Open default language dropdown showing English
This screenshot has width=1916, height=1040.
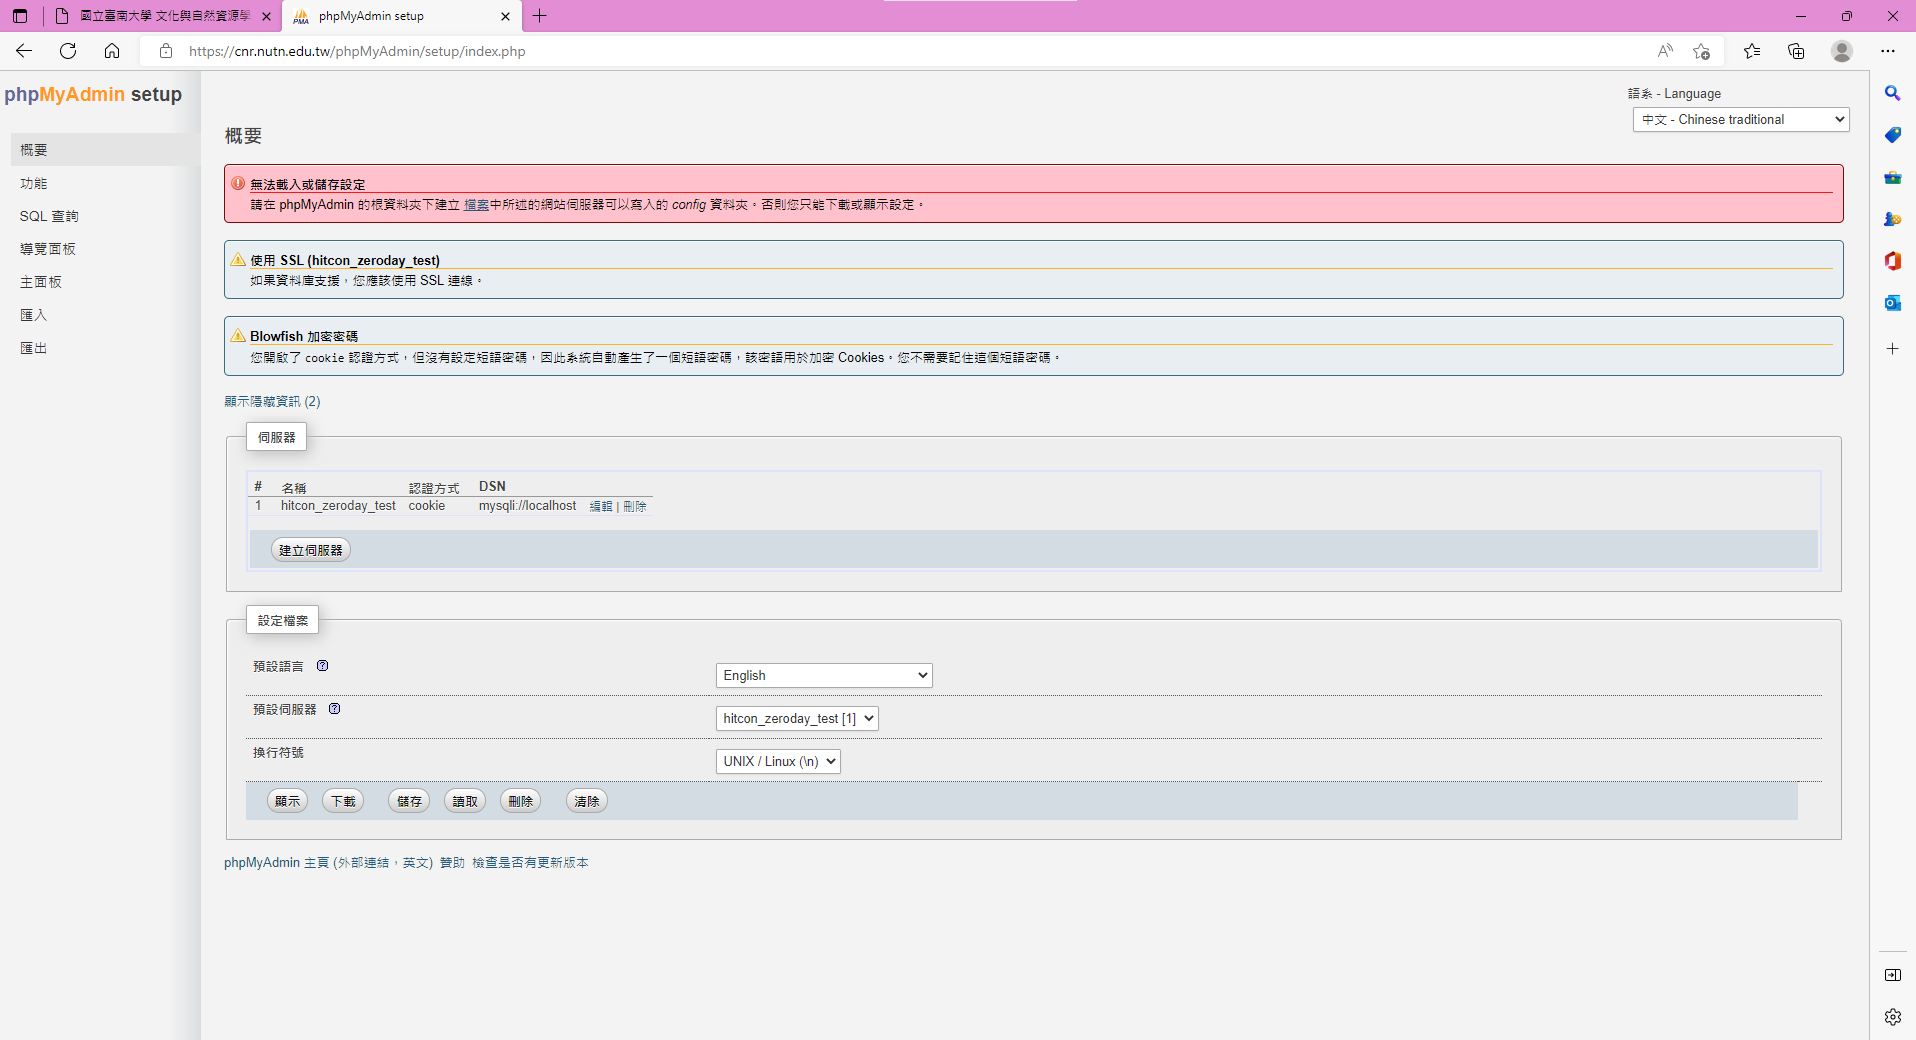824,675
